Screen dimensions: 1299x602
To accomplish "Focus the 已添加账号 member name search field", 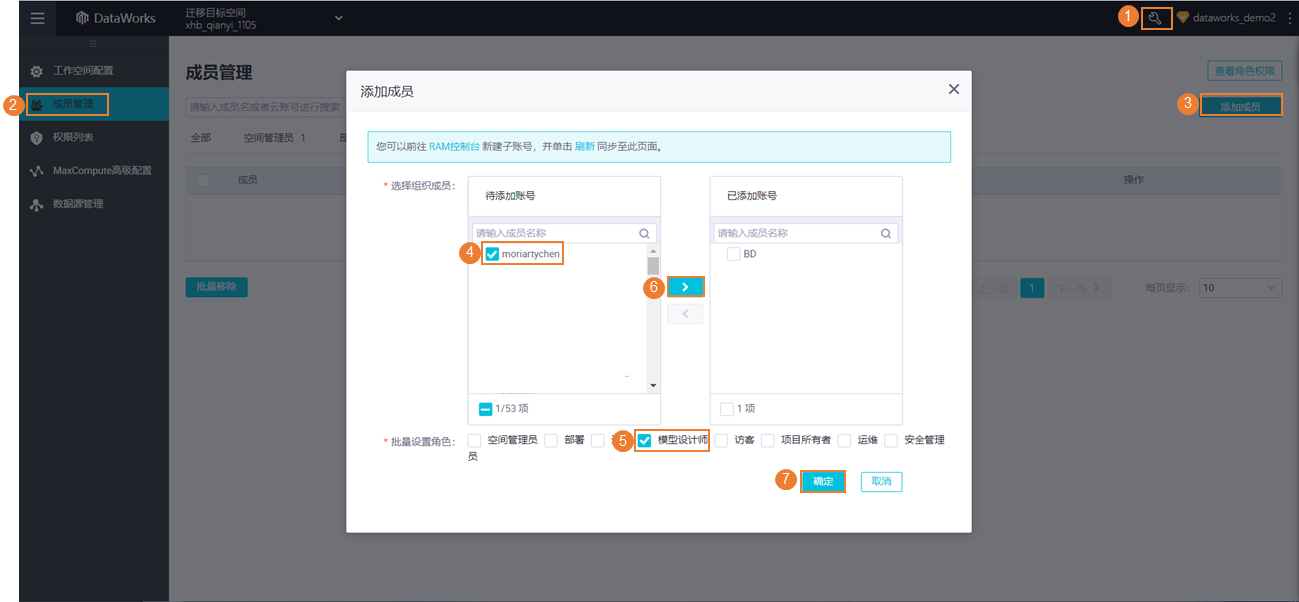I will (x=805, y=233).
